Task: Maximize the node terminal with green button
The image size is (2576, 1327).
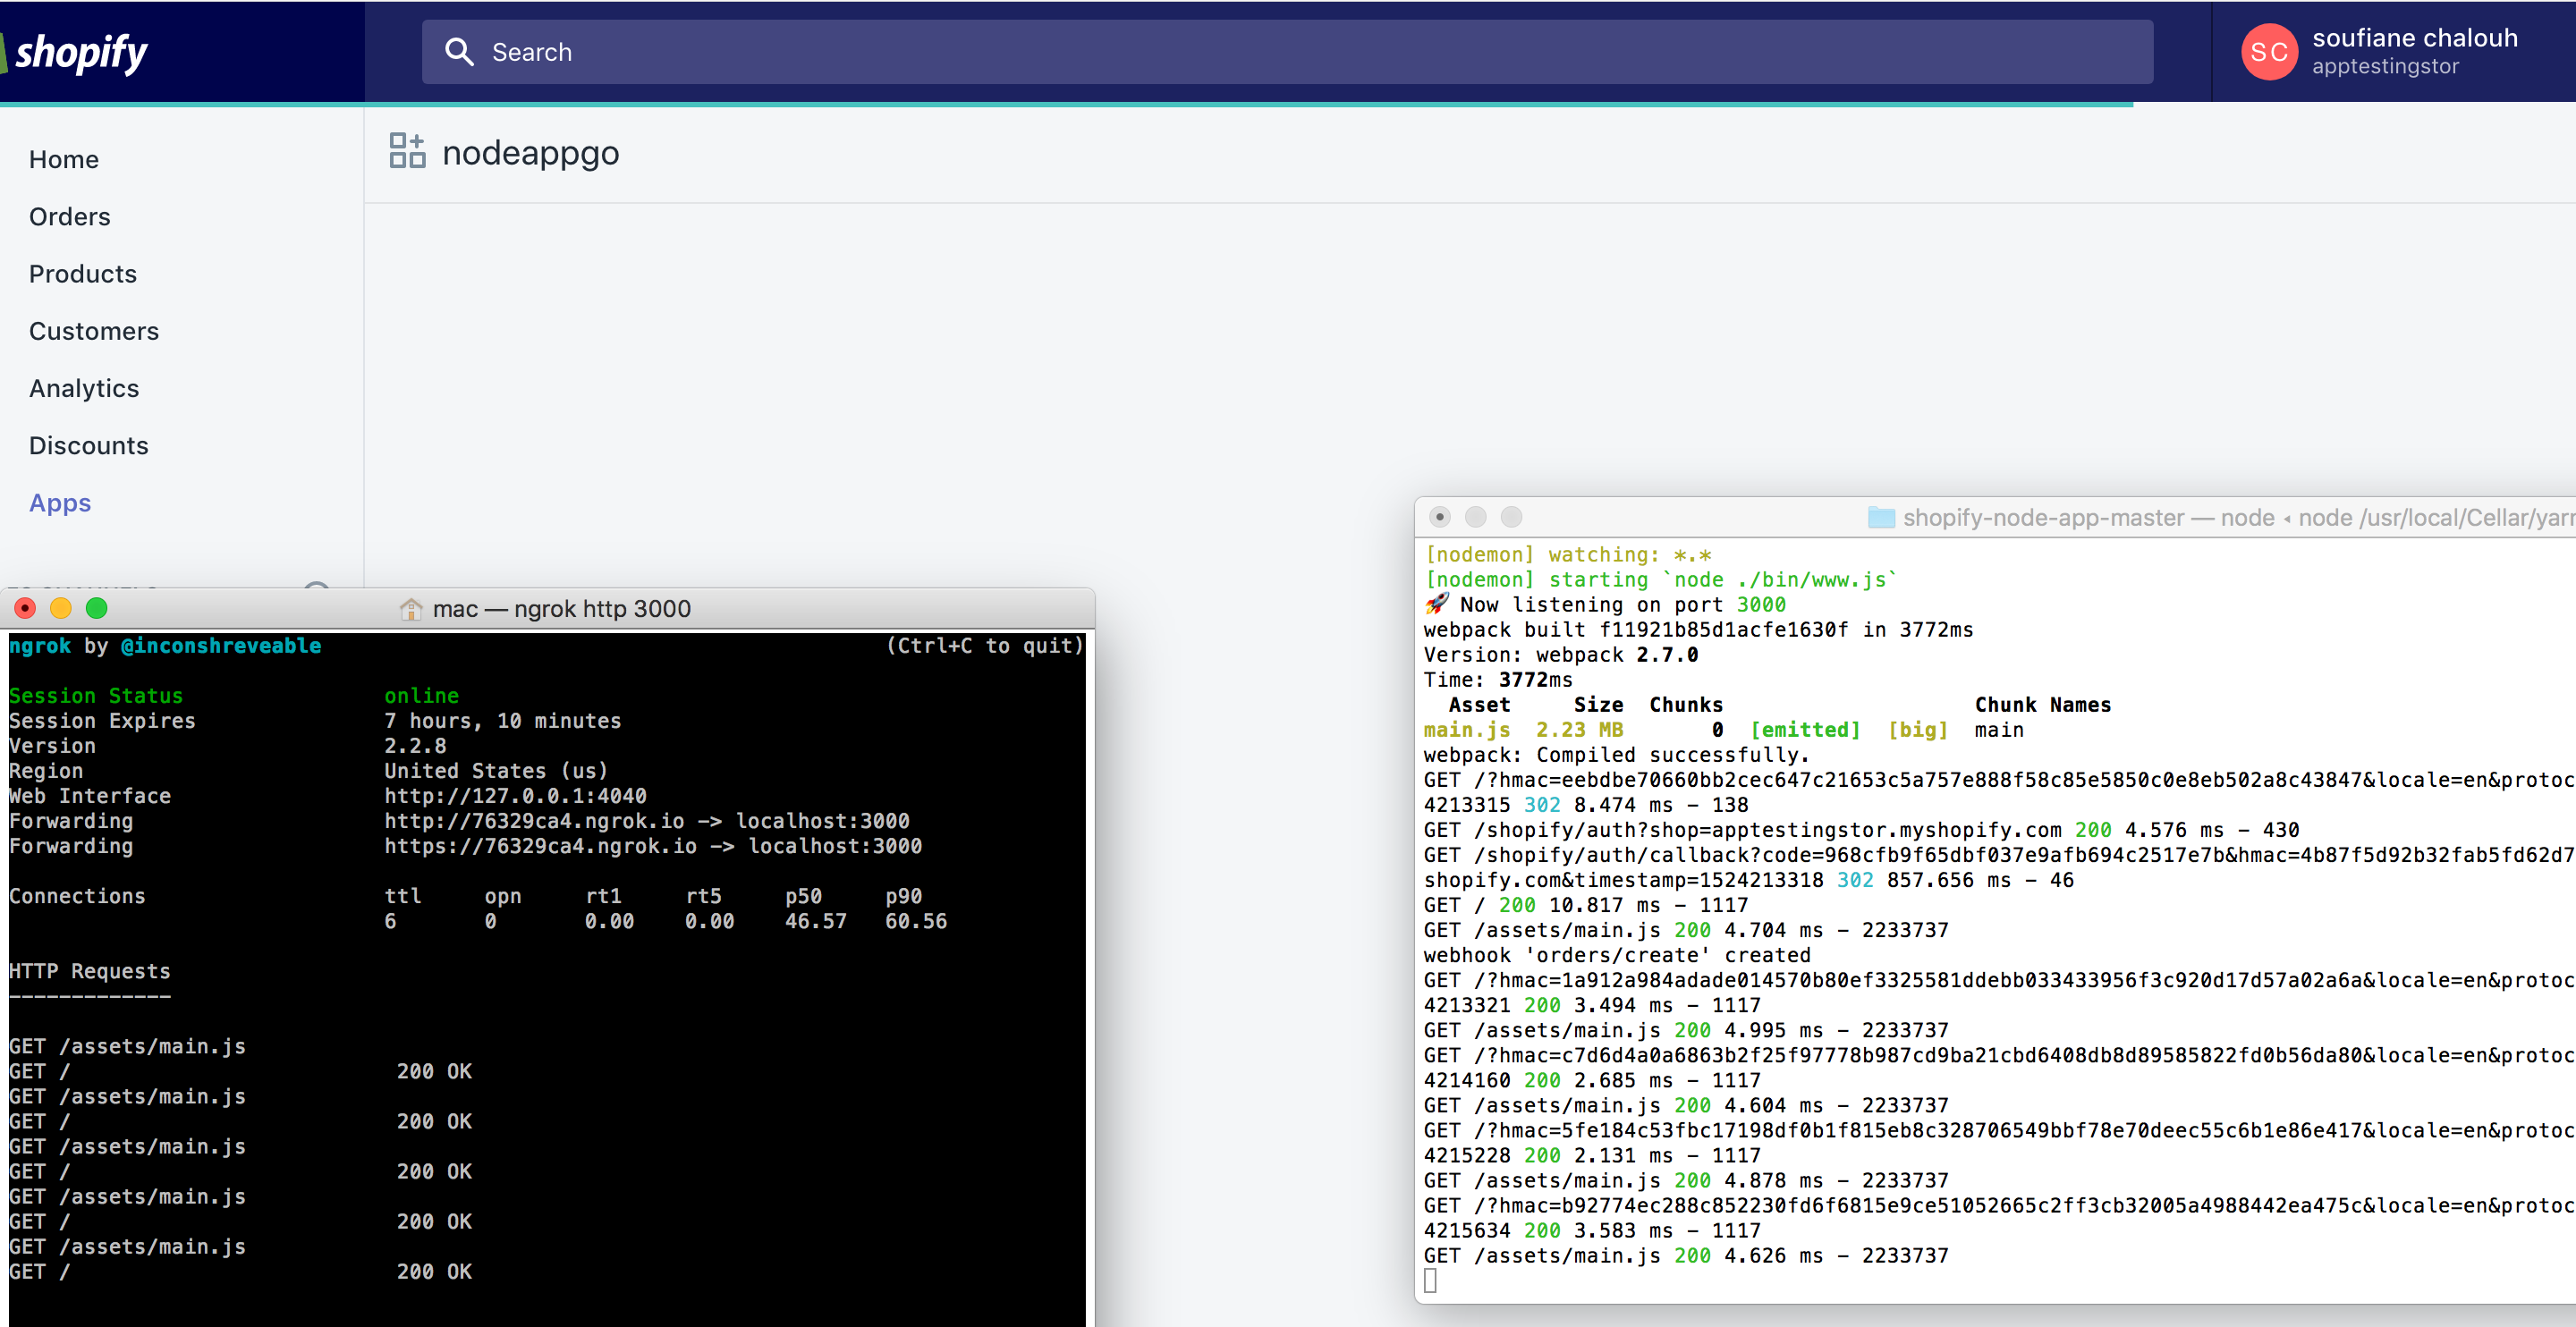Action: 1511,517
